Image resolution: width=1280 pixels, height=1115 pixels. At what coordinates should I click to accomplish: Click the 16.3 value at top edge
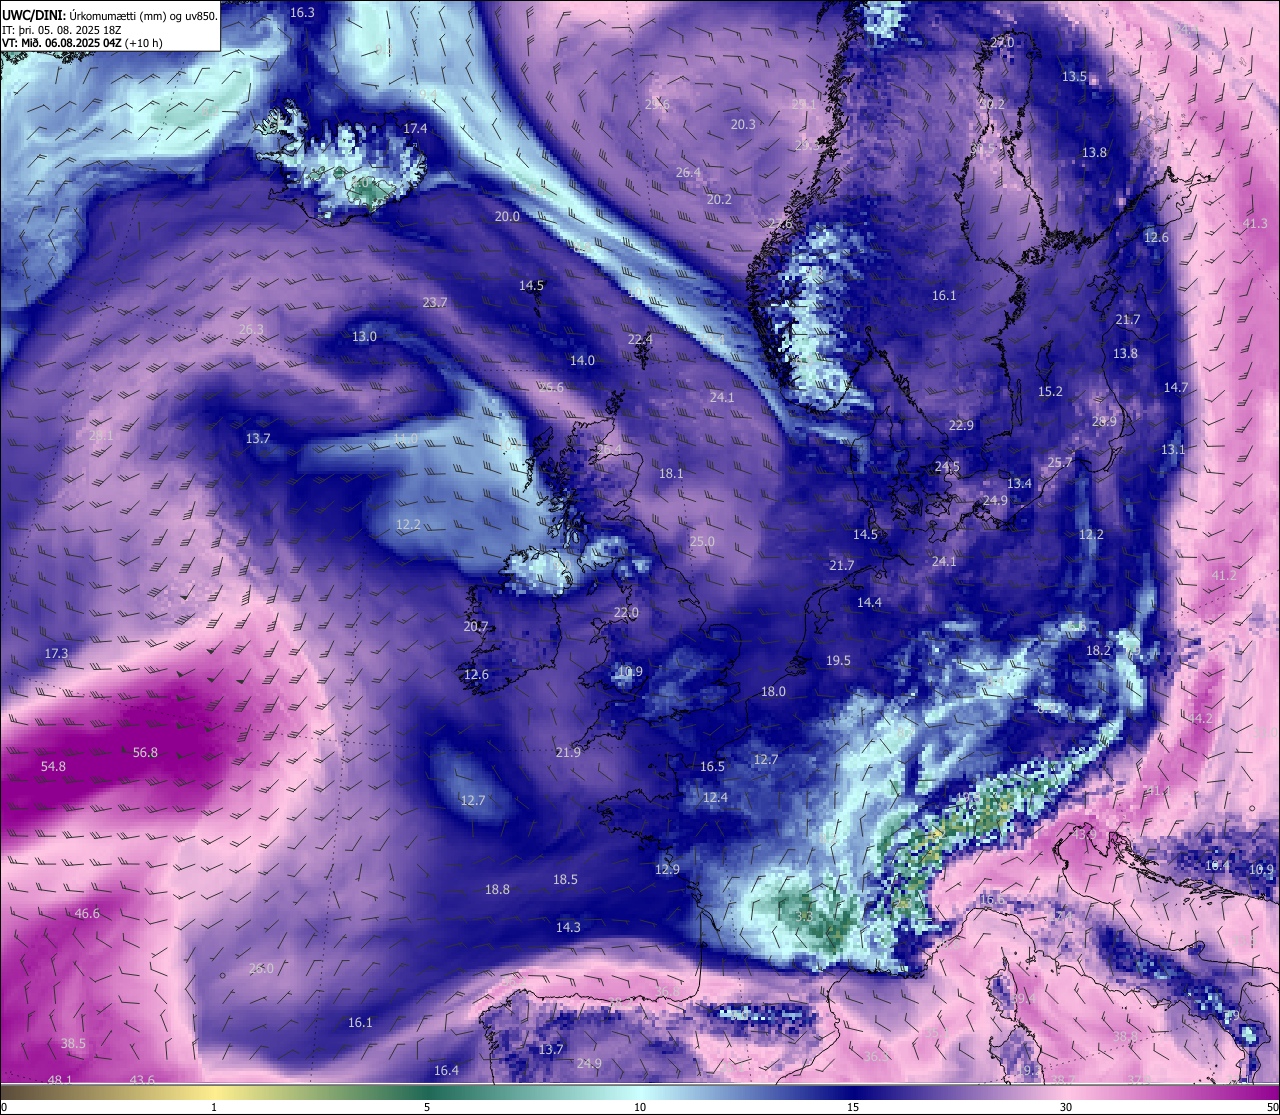tap(302, 12)
